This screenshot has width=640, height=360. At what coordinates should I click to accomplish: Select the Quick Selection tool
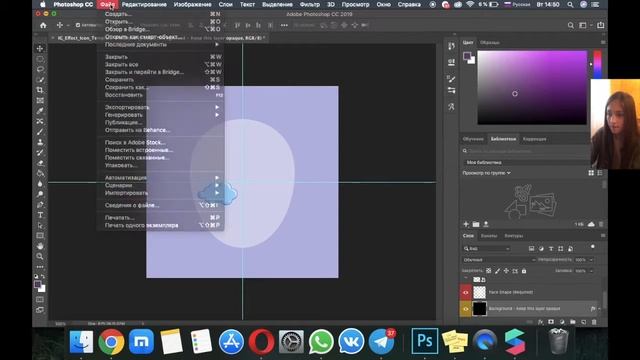40,80
